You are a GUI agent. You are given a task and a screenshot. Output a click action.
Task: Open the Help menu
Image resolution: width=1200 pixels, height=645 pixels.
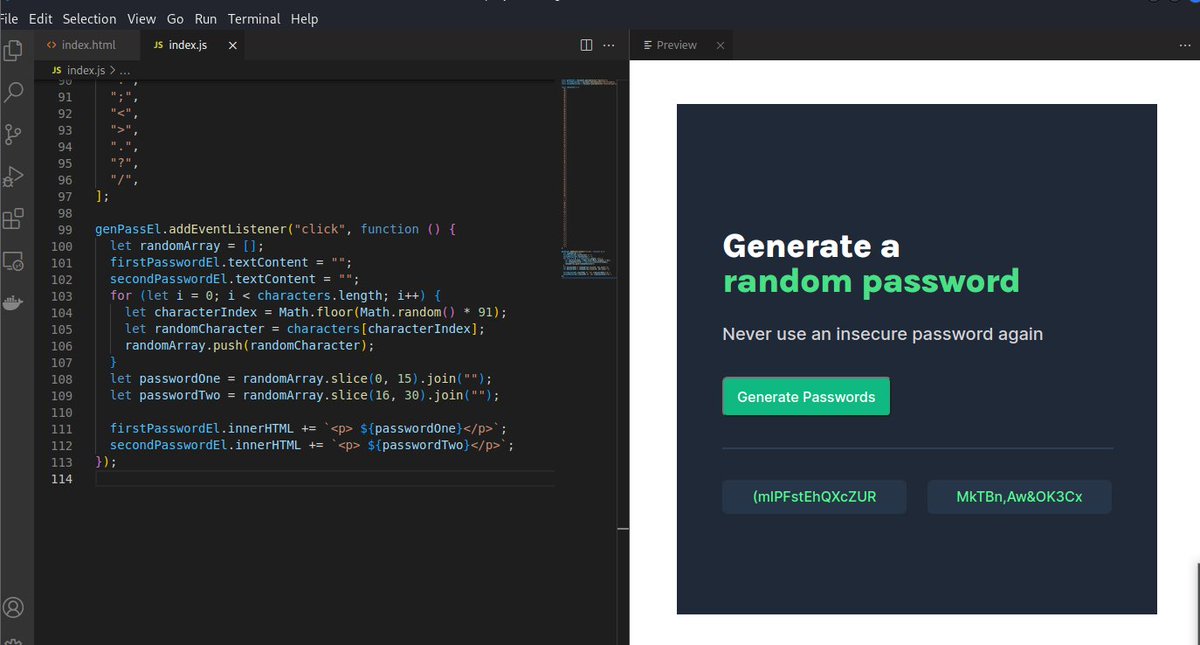tap(304, 19)
